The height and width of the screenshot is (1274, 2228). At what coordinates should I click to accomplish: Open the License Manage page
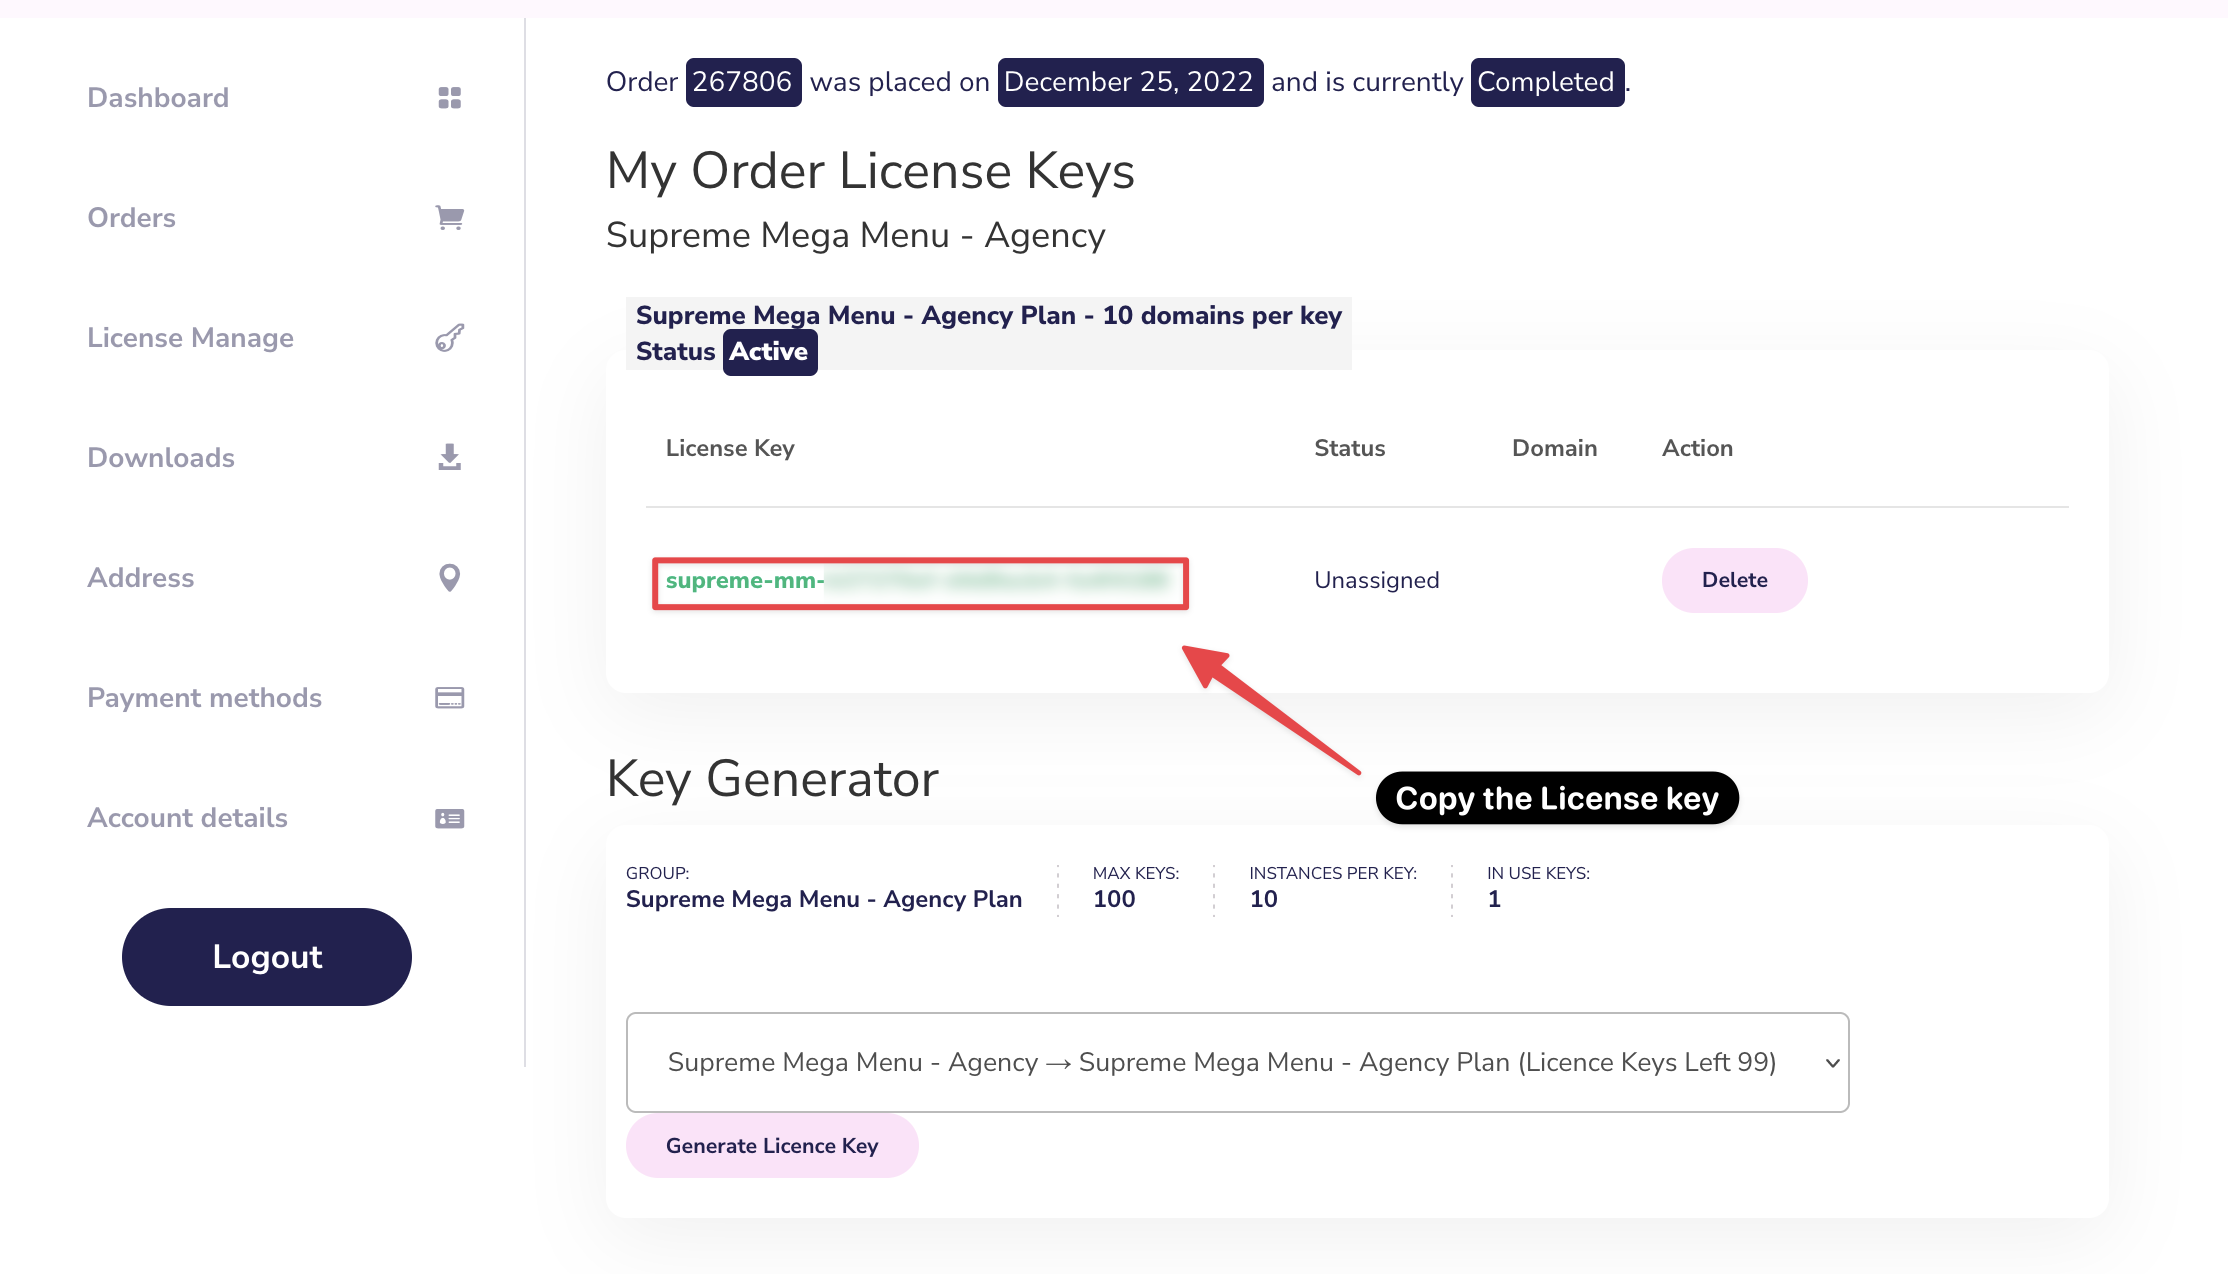tap(190, 337)
